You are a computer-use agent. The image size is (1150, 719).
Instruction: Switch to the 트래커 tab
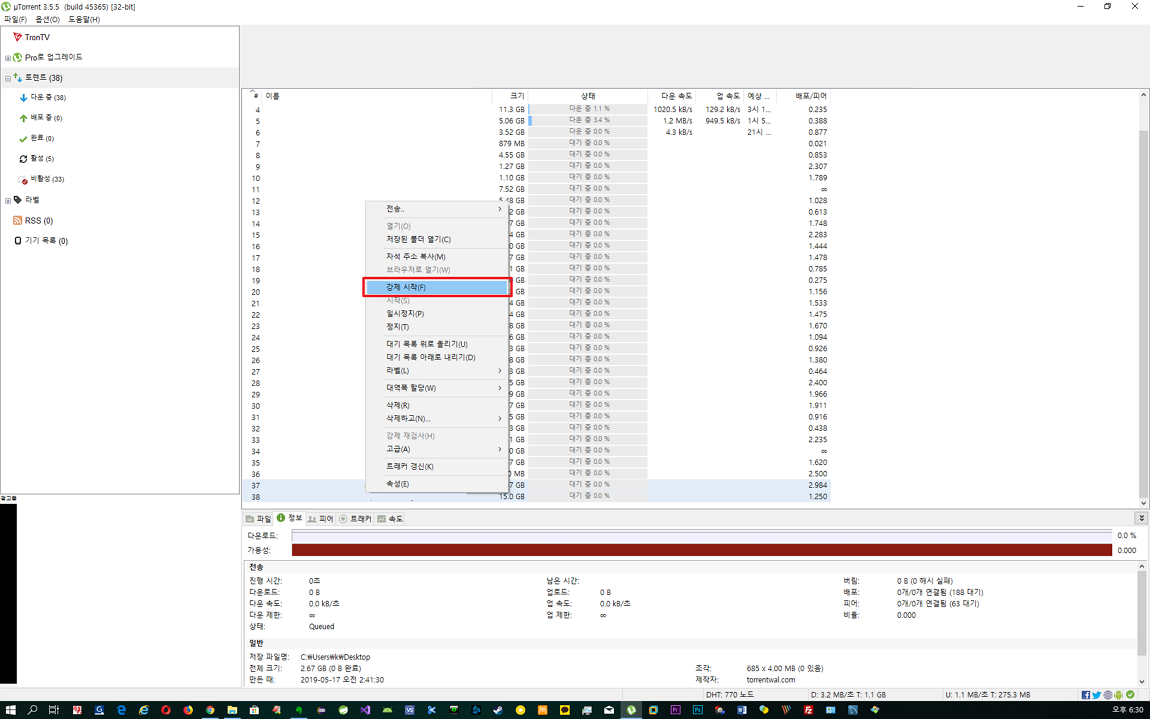tap(355, 519)
